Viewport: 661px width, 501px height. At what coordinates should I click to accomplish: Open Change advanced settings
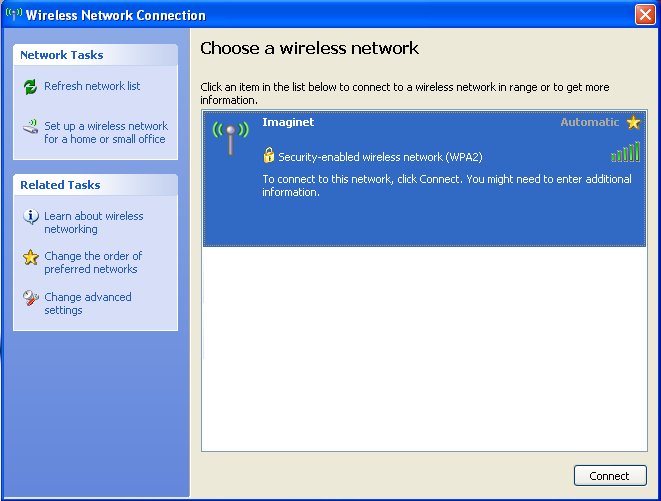click(88, 303)
